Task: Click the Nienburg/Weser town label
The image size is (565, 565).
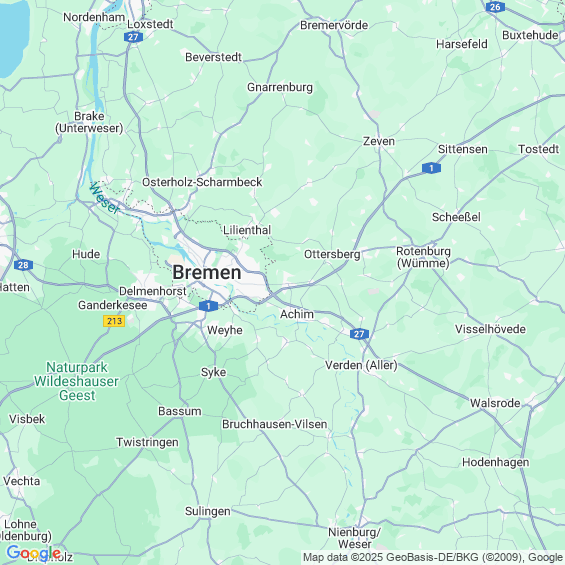Action: click(x=354, y=538)
